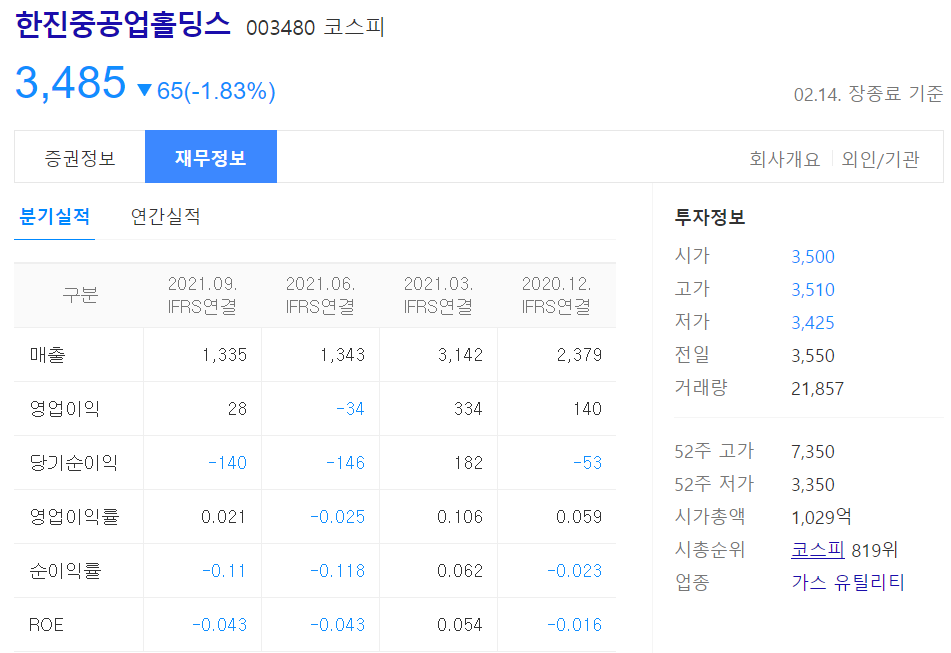
Task: Click the 구분 header cell
Action: coord(79,295)
